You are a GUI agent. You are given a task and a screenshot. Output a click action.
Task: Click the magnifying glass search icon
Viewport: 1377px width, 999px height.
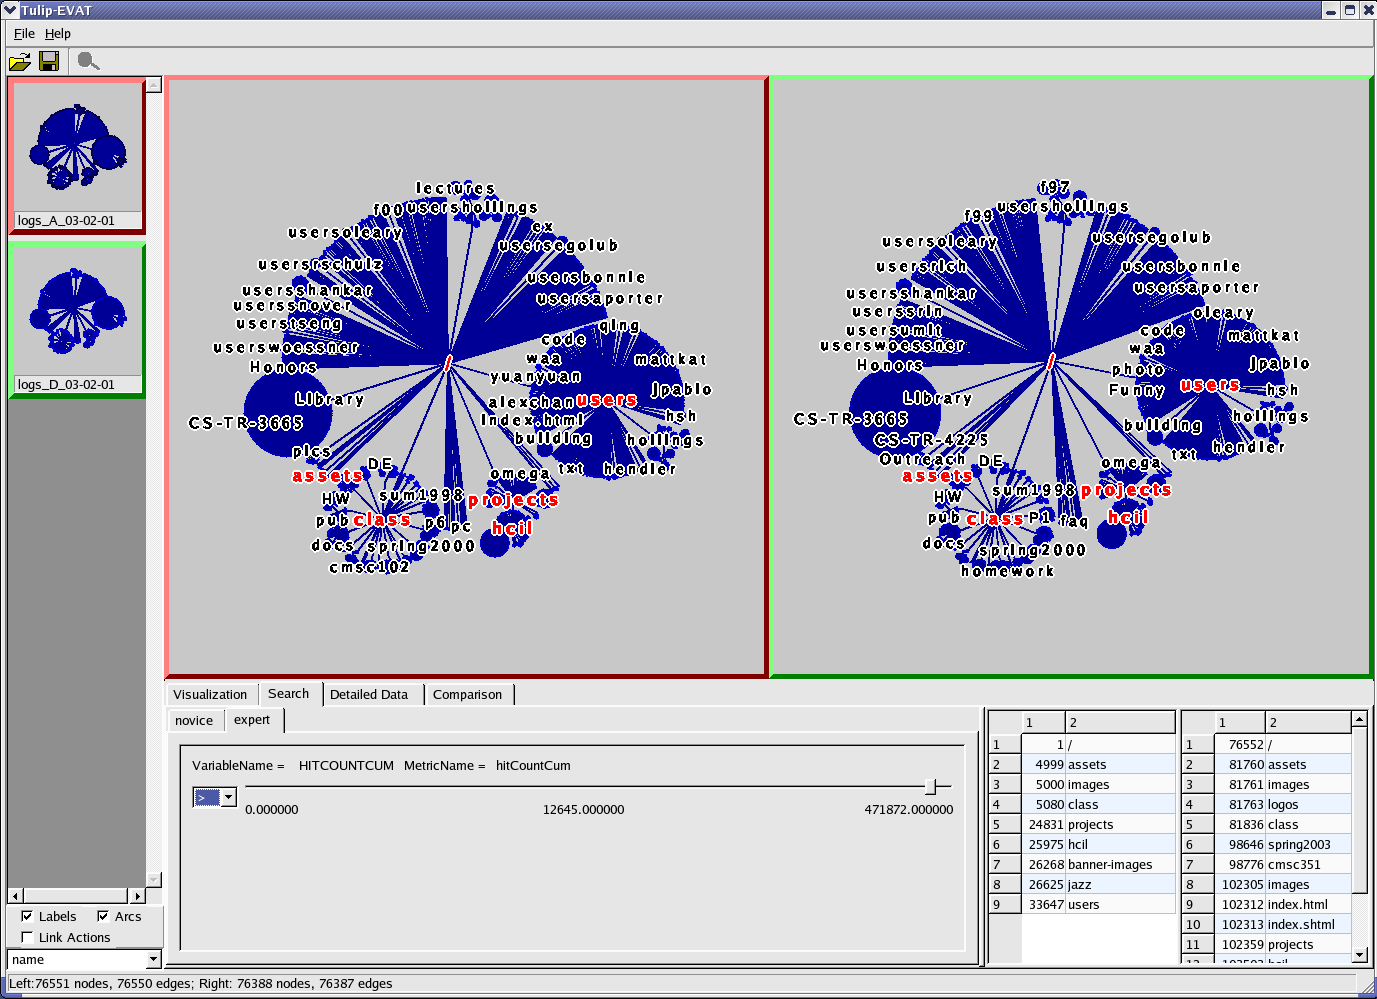pos(88,62)
